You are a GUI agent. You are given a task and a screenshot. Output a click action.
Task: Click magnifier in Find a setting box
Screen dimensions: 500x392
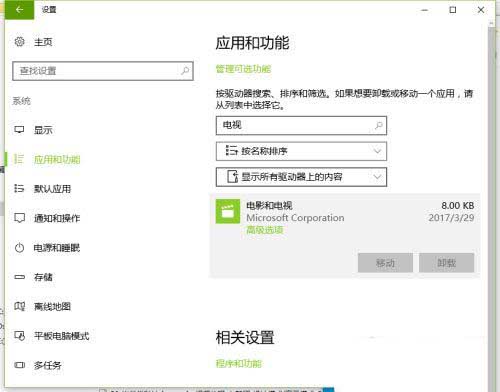pos(185,71)
